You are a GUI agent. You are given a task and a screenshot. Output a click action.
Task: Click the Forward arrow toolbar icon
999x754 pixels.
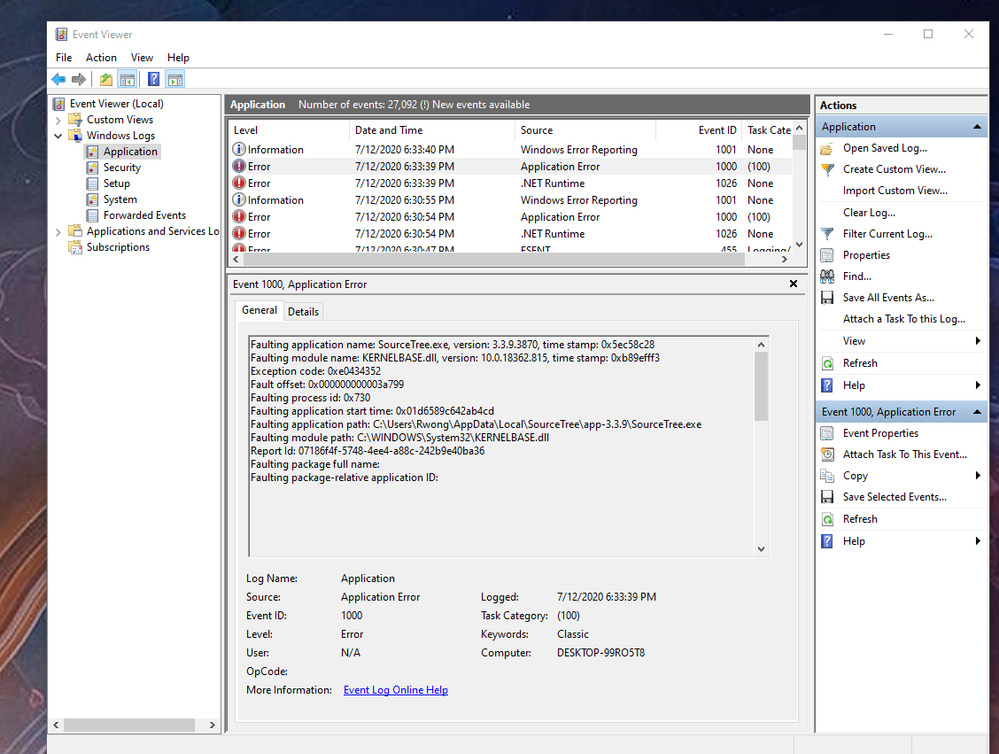78,80
